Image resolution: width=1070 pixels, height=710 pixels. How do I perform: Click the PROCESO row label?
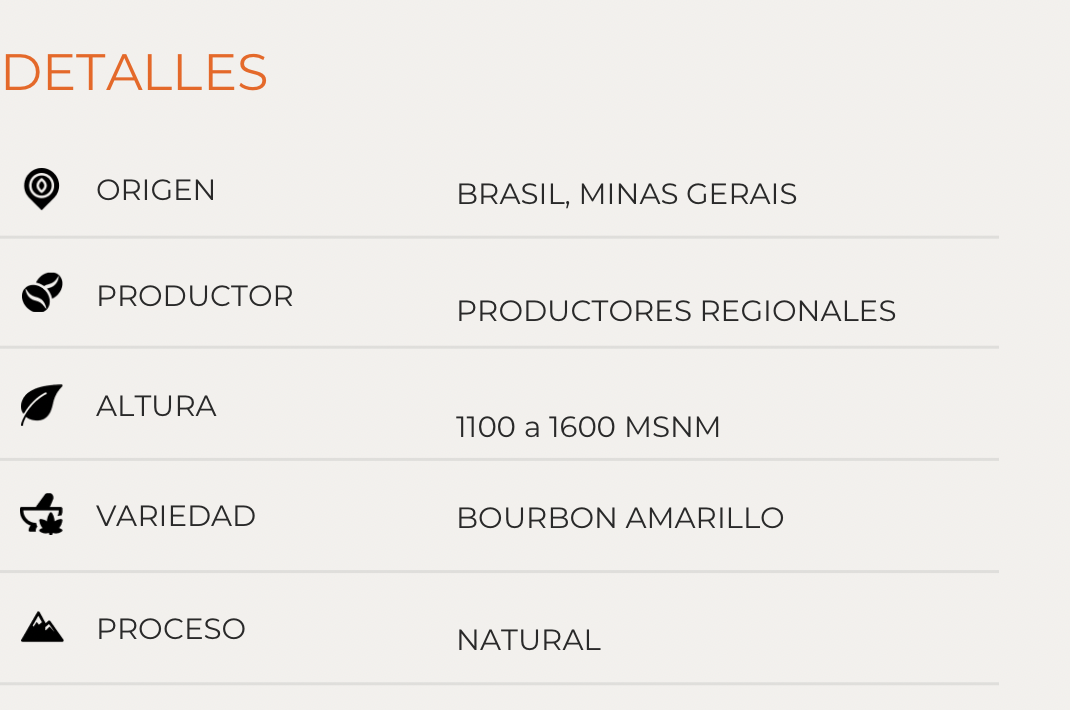click(171, 629)
